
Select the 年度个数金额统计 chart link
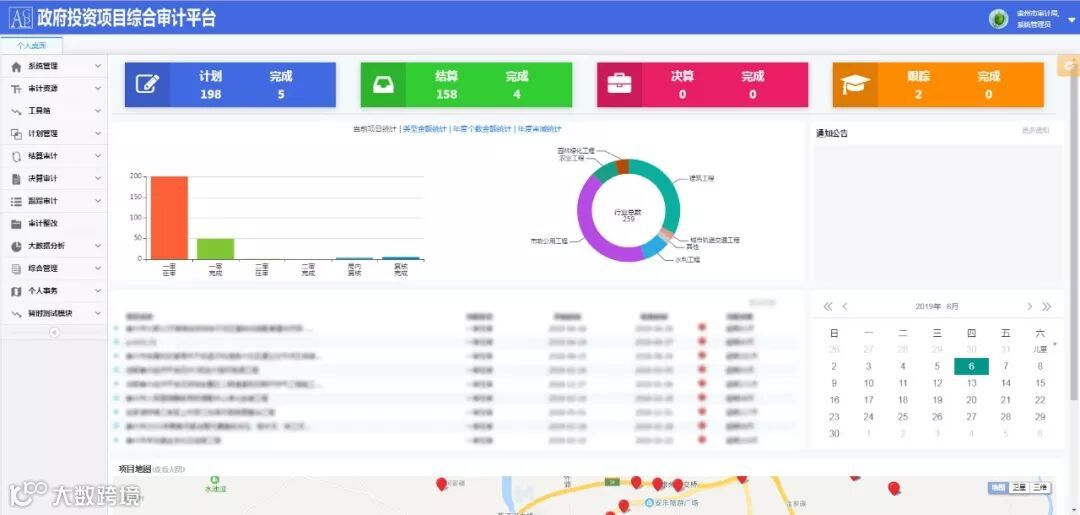coord(482,129)
